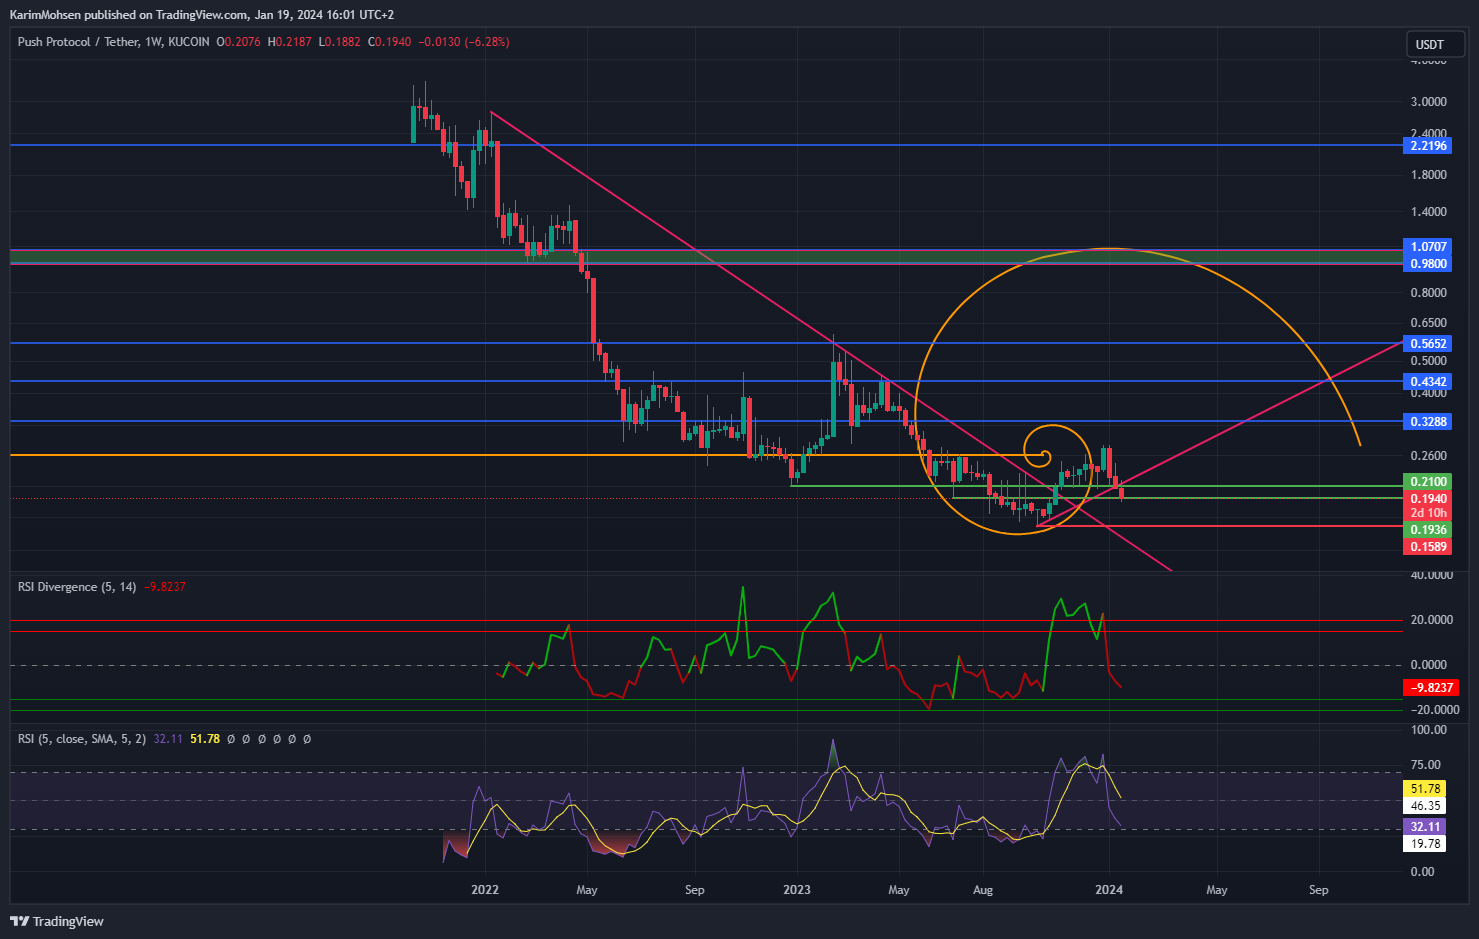The image size is (1479, 939).
Task: Click the 2024 time axis label
Action: pos(1109,890)
